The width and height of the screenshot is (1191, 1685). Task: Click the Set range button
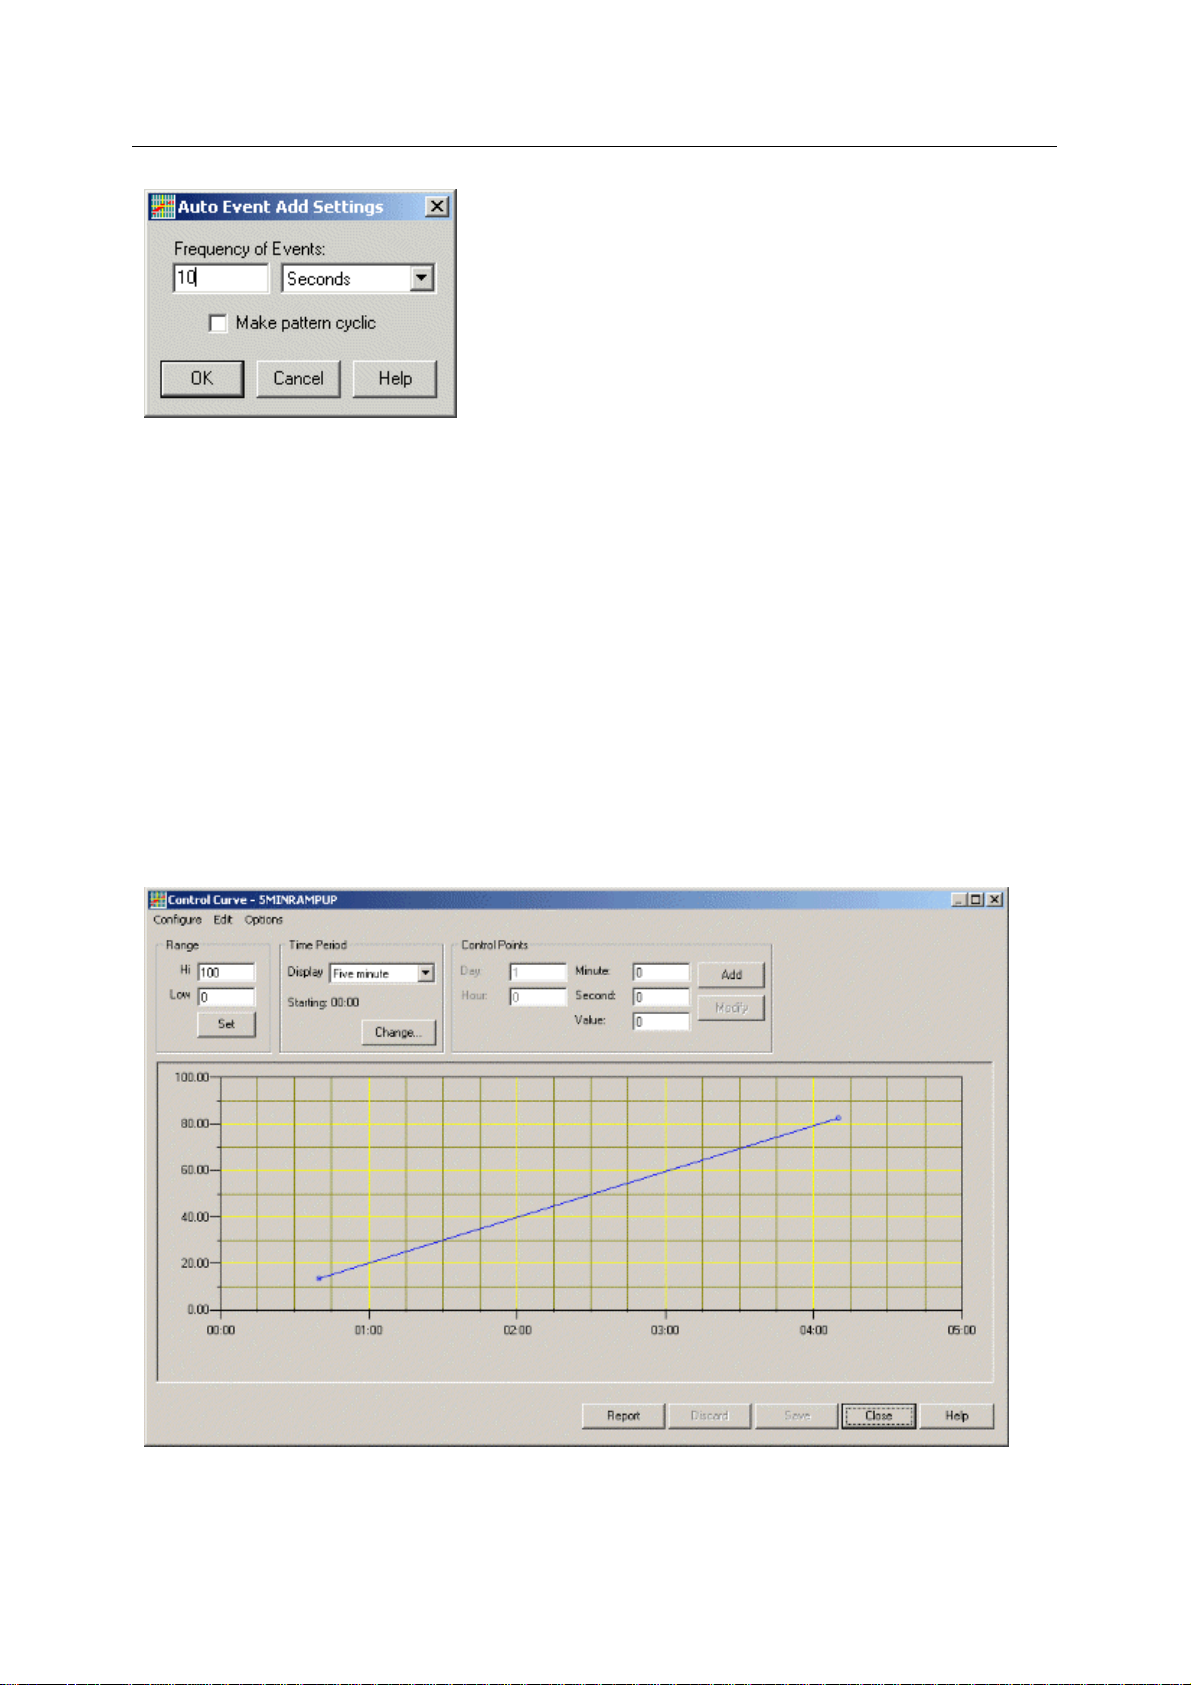[x=226, y=1024]
